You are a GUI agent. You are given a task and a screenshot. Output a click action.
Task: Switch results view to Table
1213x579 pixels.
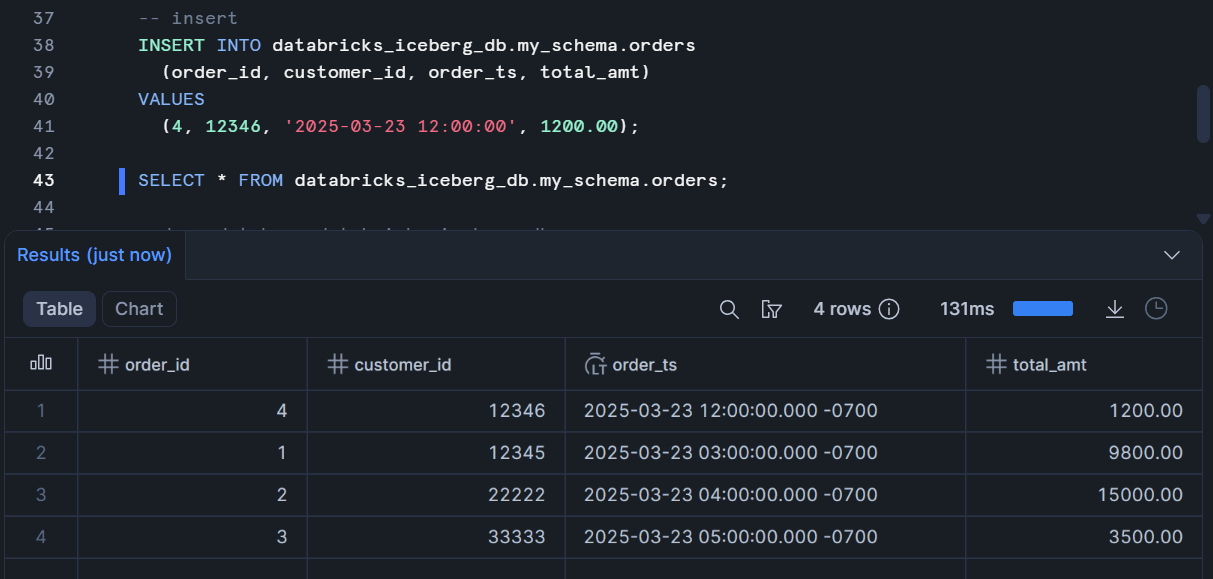(59, 309)
